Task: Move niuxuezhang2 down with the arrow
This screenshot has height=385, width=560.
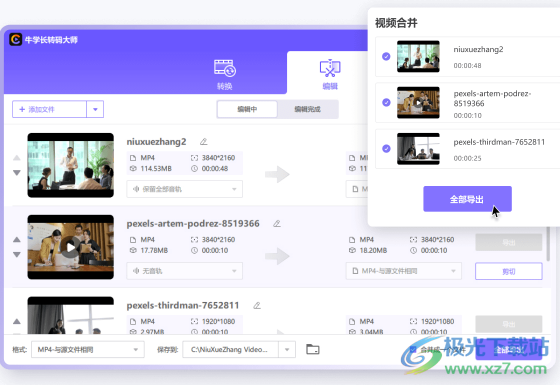Action: tap(17, 172)
